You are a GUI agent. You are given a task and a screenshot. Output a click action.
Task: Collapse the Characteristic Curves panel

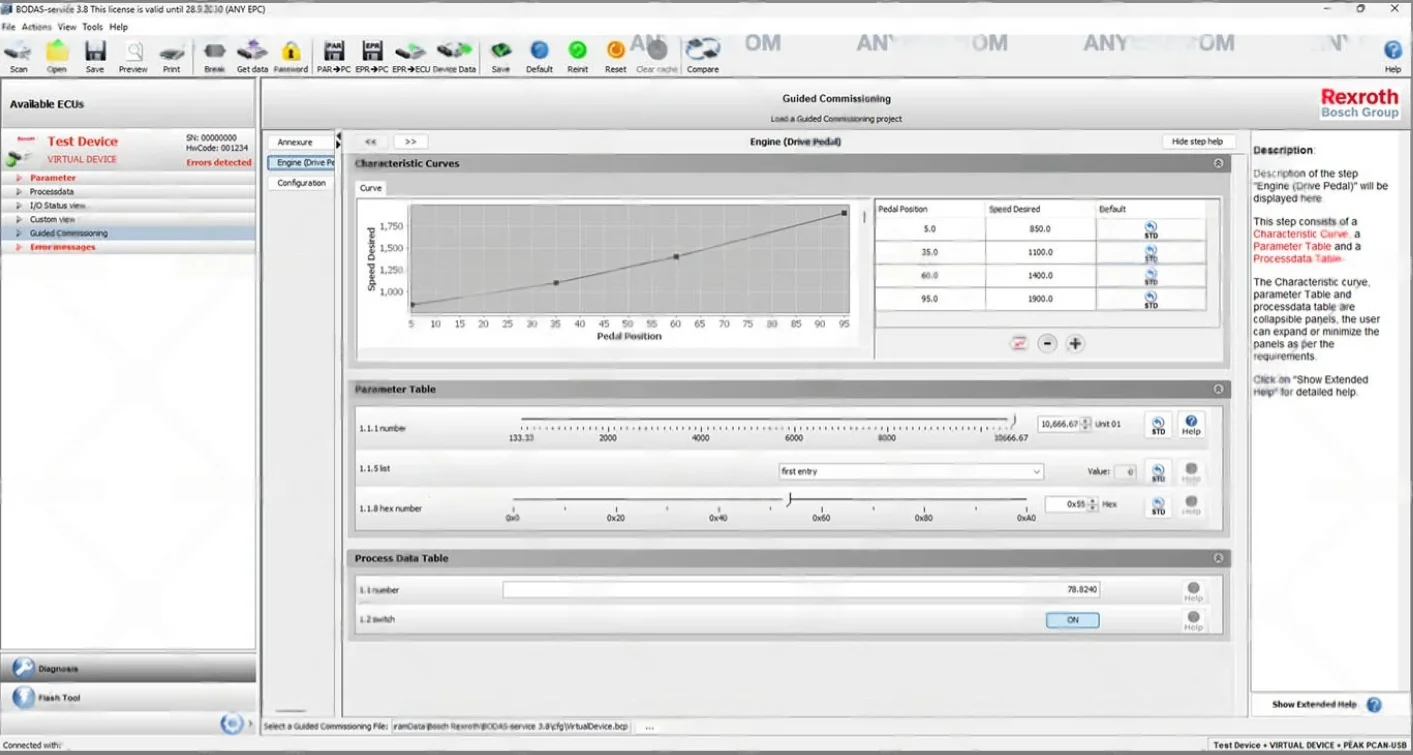click(1218, 163)
